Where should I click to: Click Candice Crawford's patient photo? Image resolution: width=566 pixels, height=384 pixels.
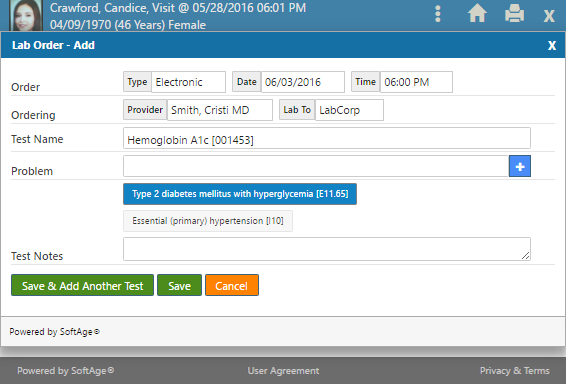[x=26, y=16]
